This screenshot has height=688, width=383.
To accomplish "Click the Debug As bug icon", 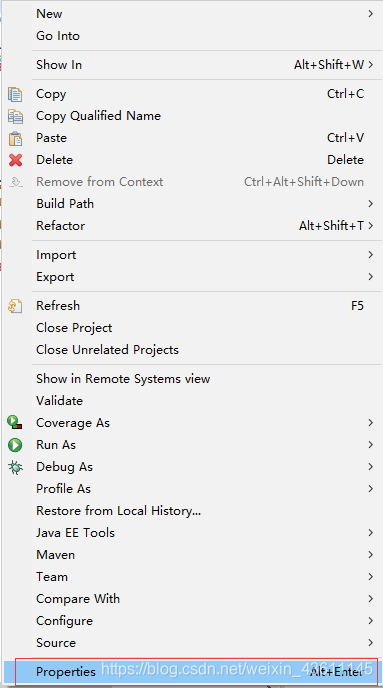I will 15,467.
